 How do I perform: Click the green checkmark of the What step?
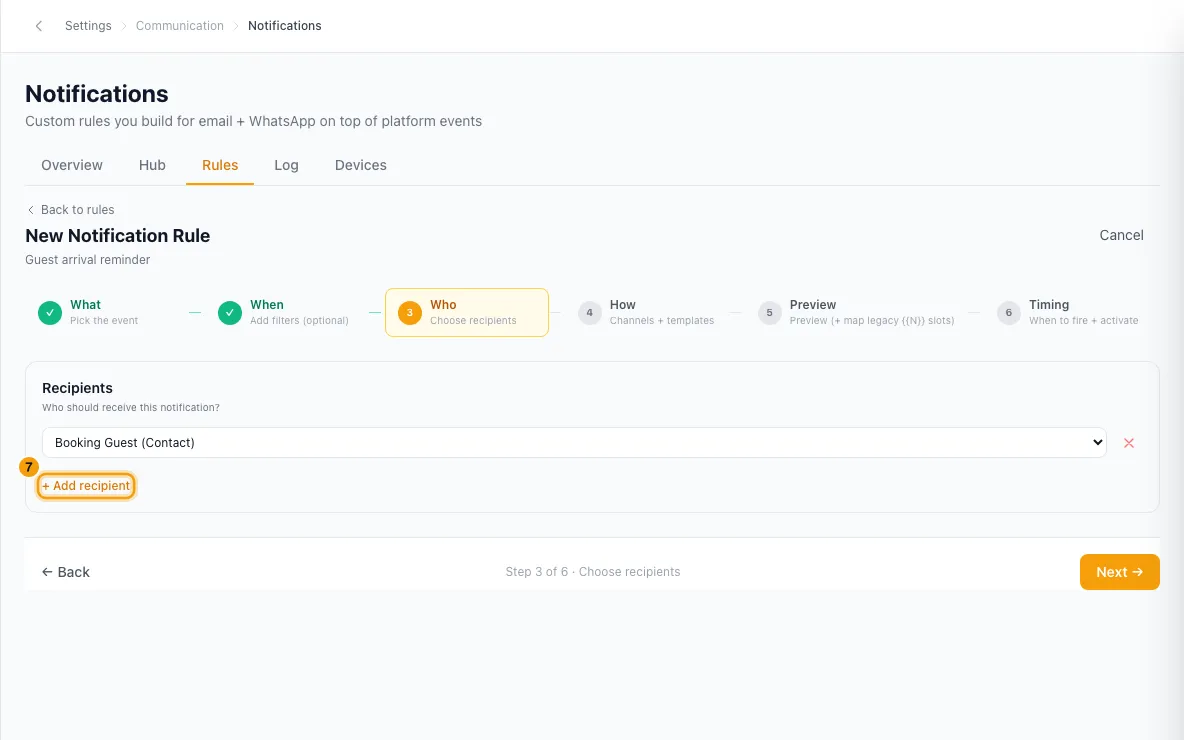pos(50,313)
